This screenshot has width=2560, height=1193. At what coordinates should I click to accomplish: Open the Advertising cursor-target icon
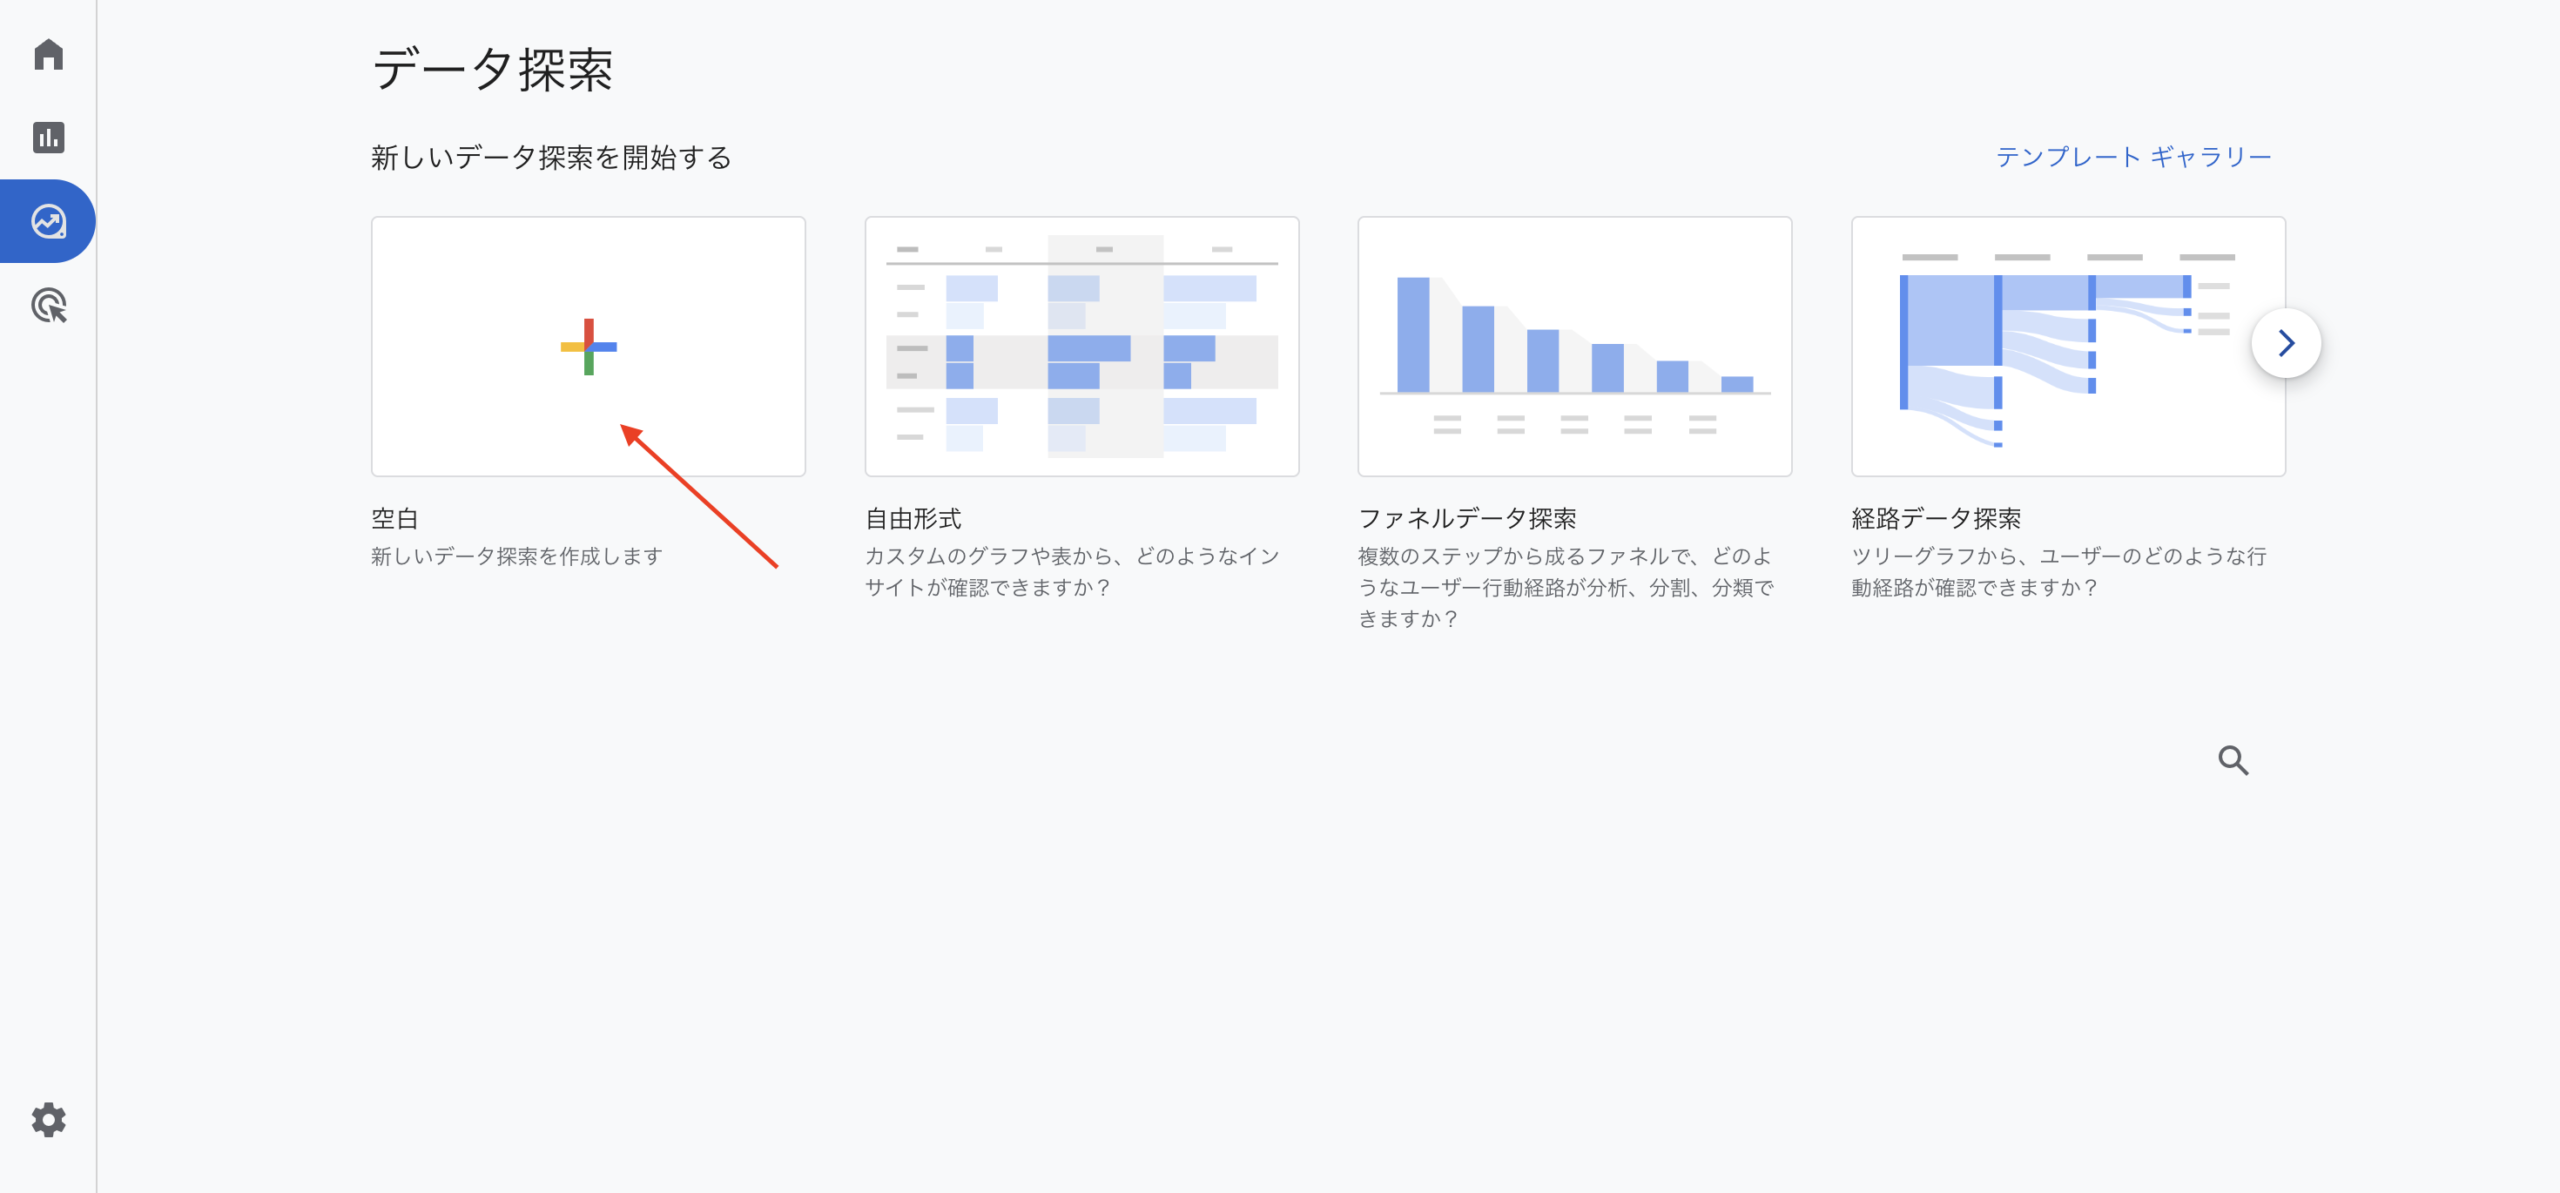(48, 305)
